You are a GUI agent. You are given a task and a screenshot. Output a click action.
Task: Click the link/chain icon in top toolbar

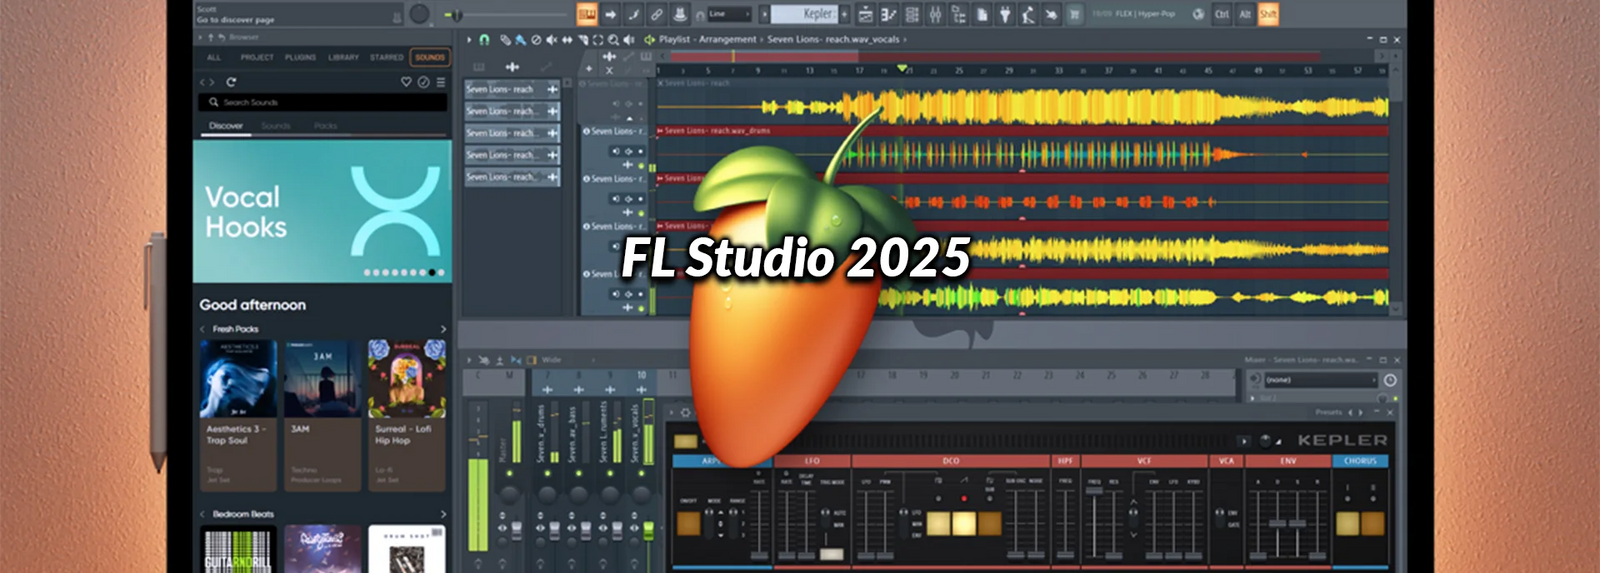[656, 14]
